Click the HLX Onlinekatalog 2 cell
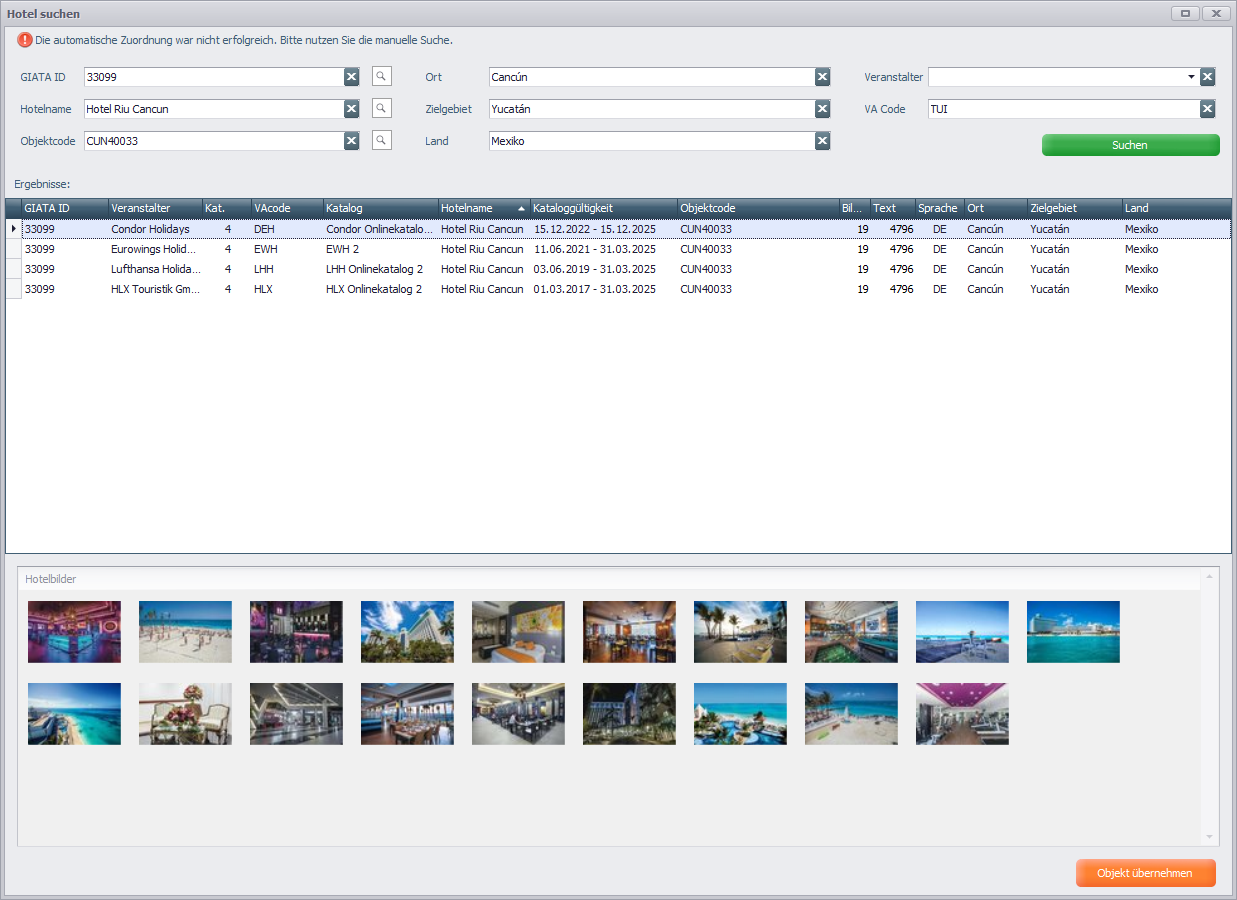1237x900 pixels. coord(380,289)
